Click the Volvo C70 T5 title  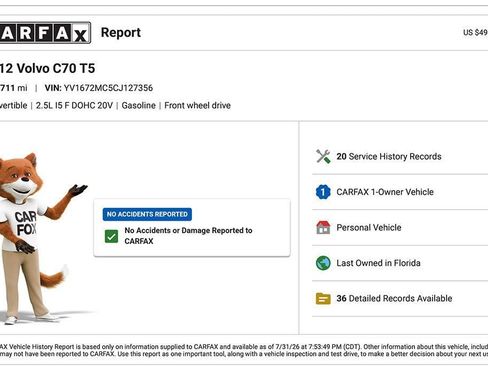(47, 68)
